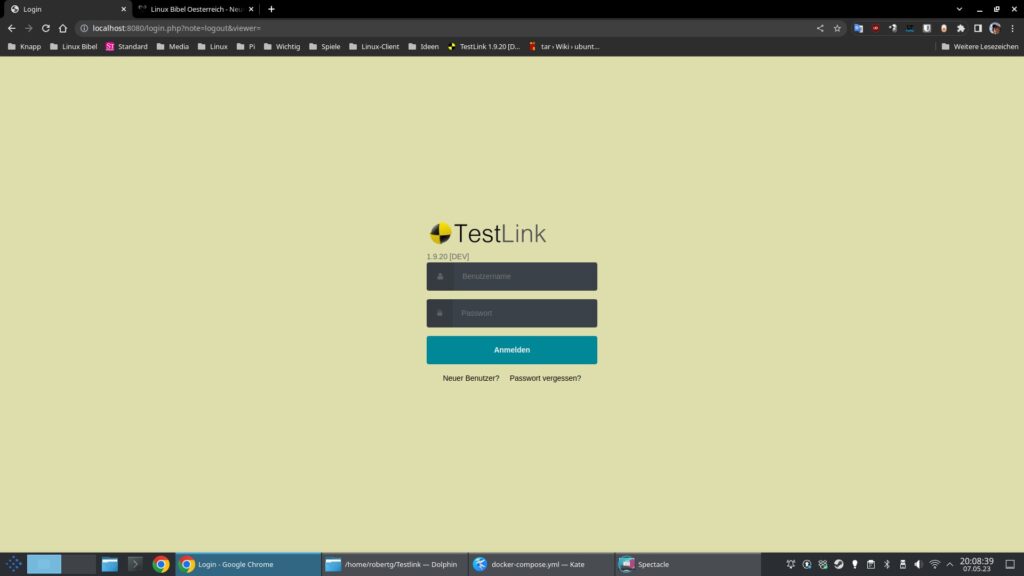
Task: Open the browser home page
Action: [63, 28]
